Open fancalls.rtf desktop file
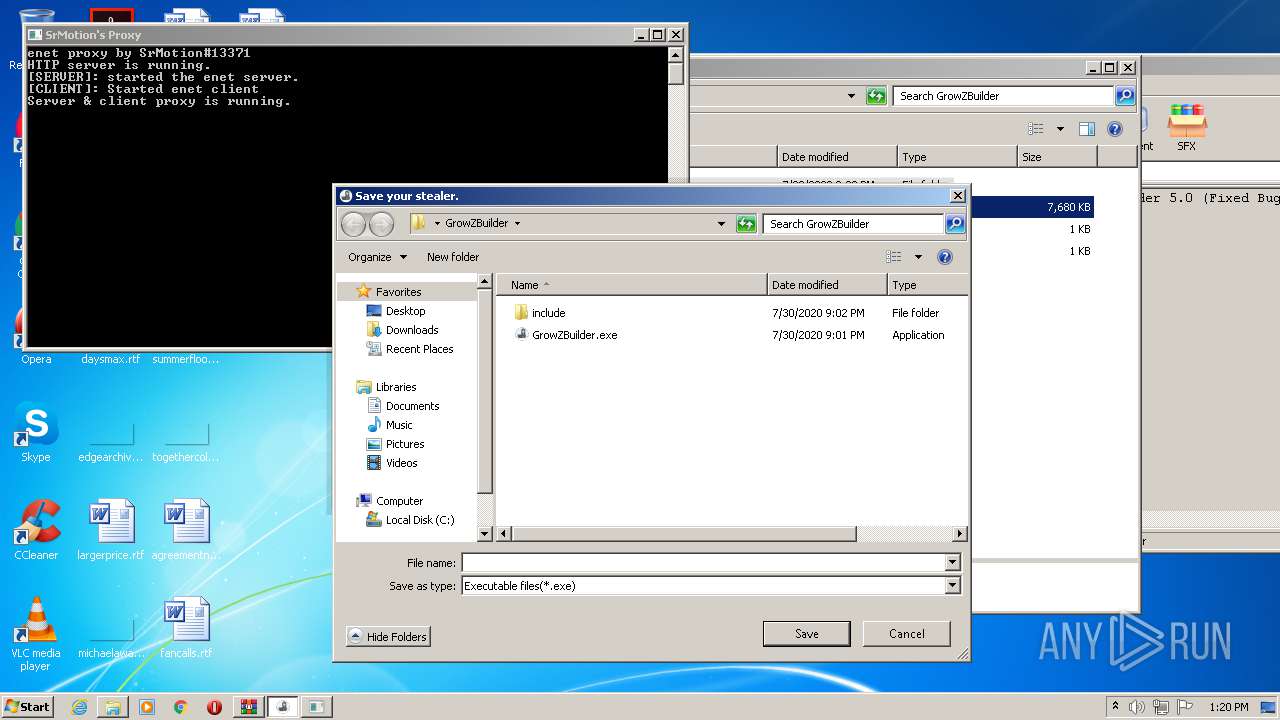1280x720 pixels. click(186, 629)
